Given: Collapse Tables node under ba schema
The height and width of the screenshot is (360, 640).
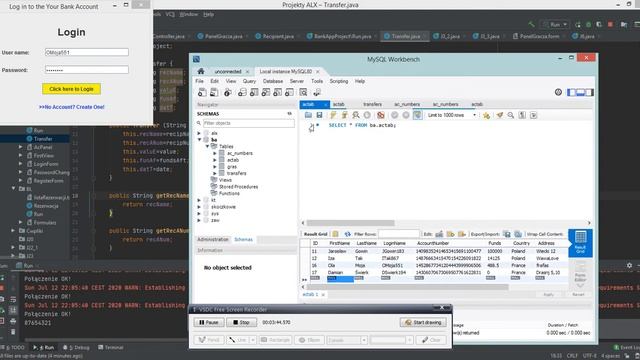Looking at the screenshot, I should click(x=207, y=146).
